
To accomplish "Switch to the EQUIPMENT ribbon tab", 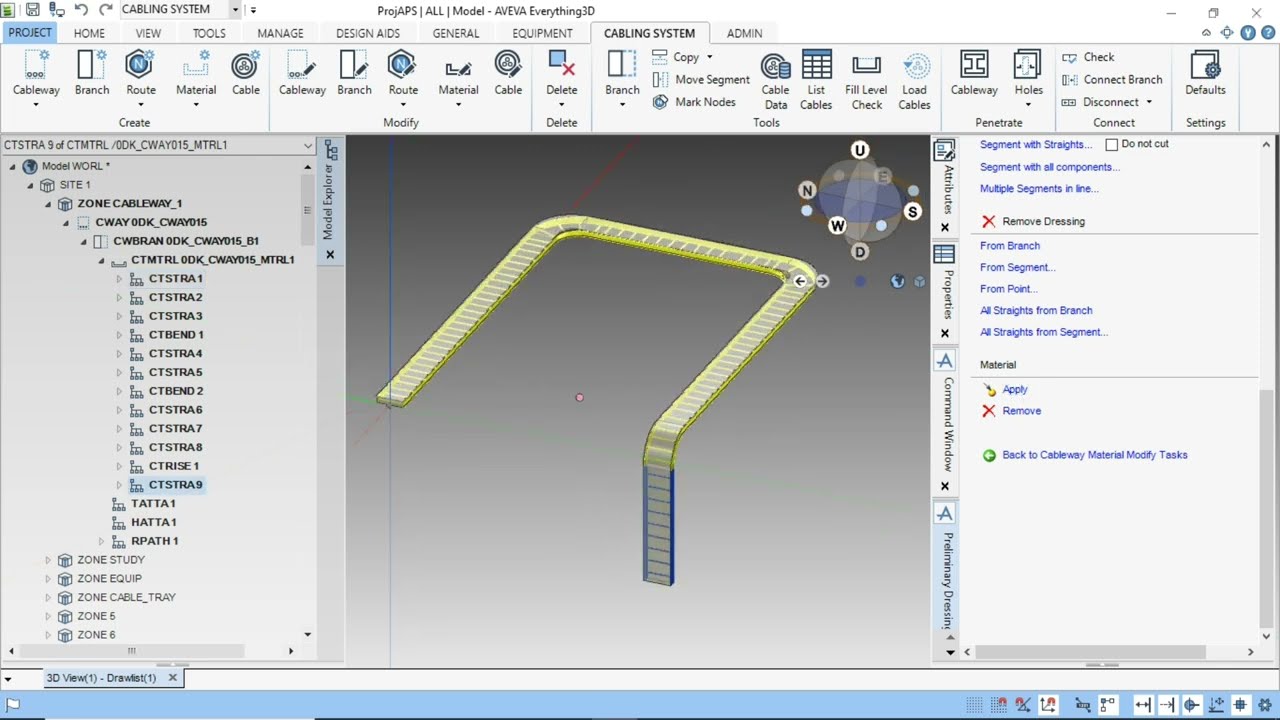I will (x=542, y=33).
